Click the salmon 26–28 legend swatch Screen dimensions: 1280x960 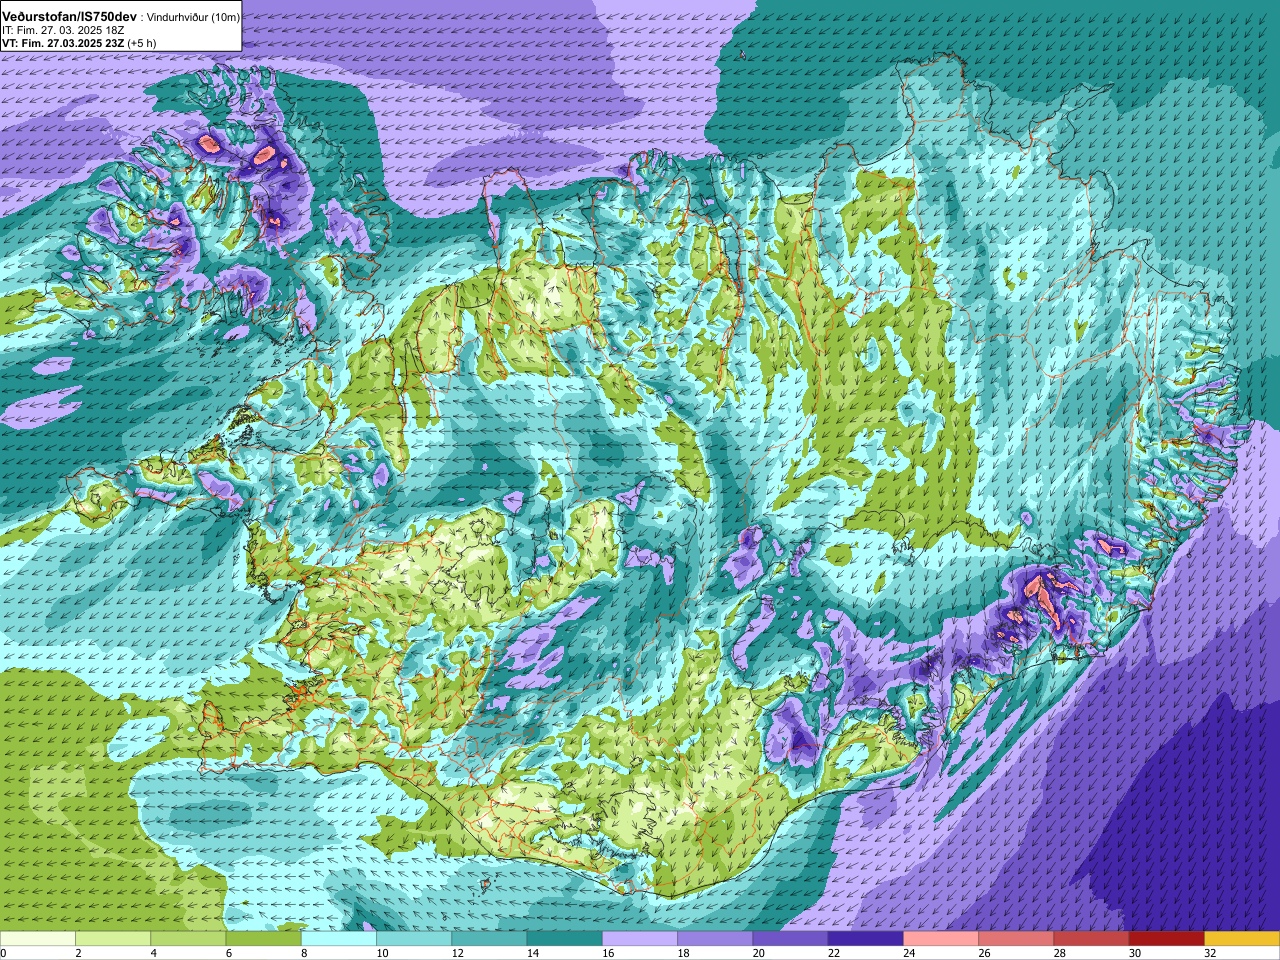coord(1016,938)
